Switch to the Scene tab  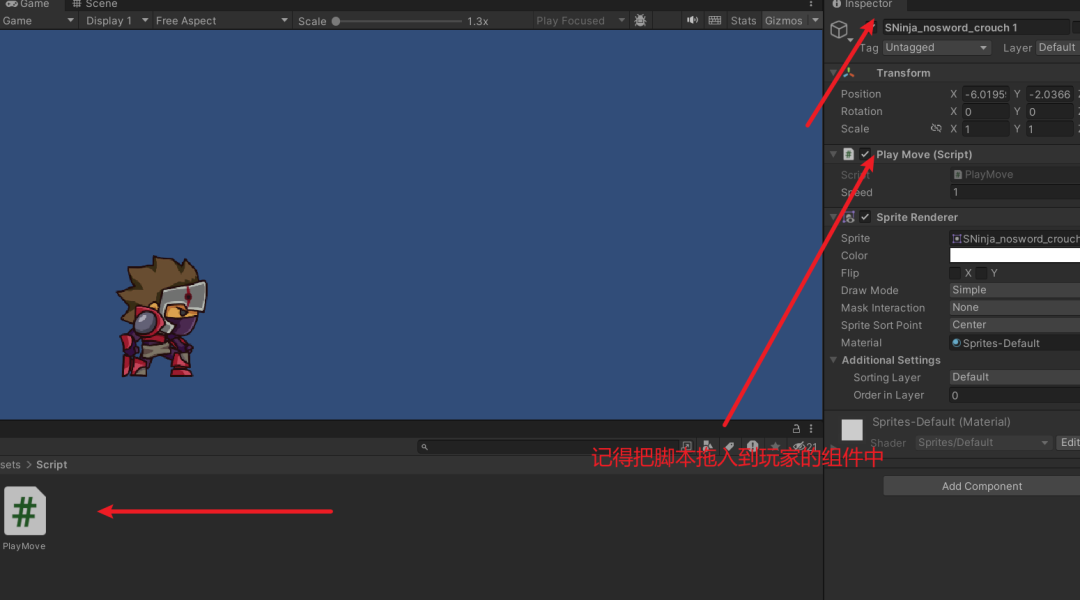95,4
